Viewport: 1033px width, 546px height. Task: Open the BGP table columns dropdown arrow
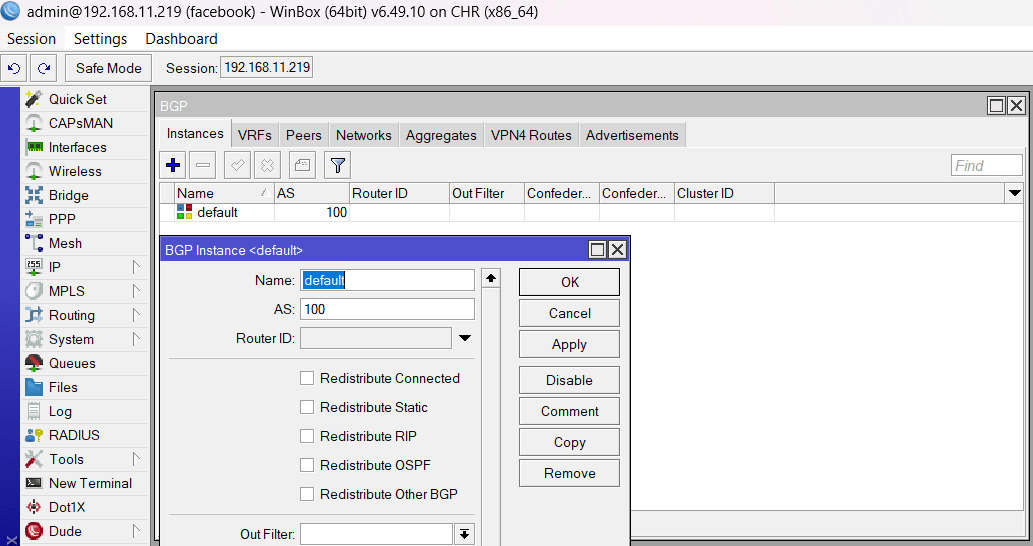1015,193
